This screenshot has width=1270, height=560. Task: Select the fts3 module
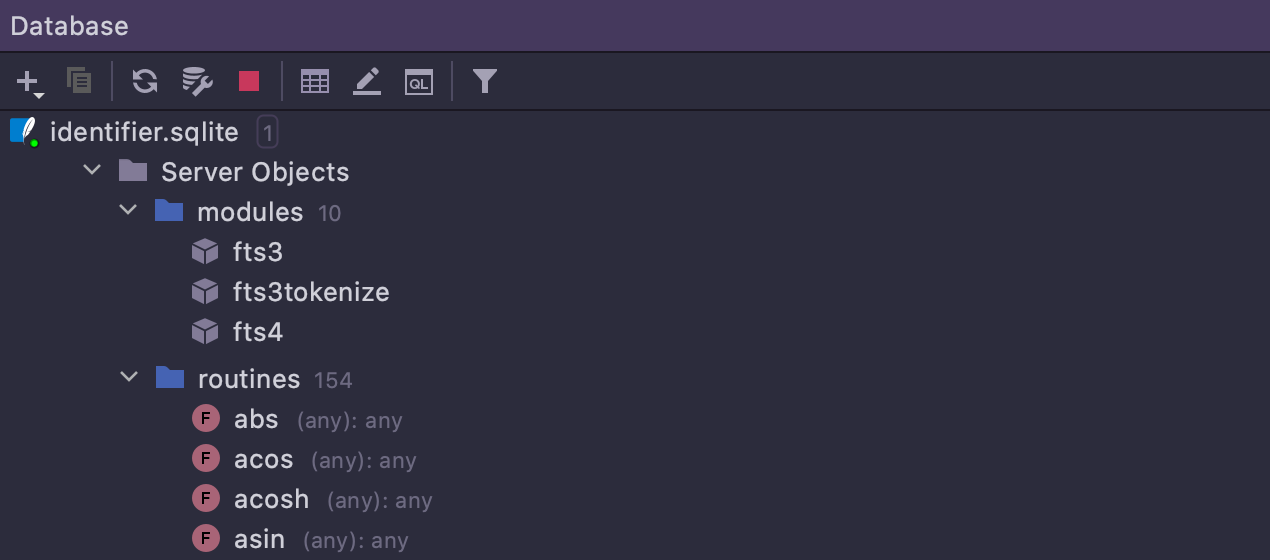point(258,252)
